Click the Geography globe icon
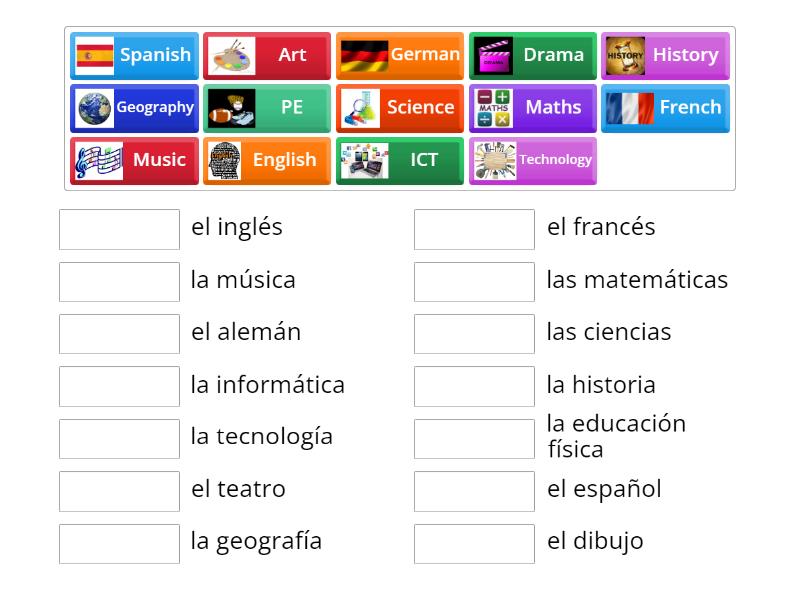 tap(90, 108)
